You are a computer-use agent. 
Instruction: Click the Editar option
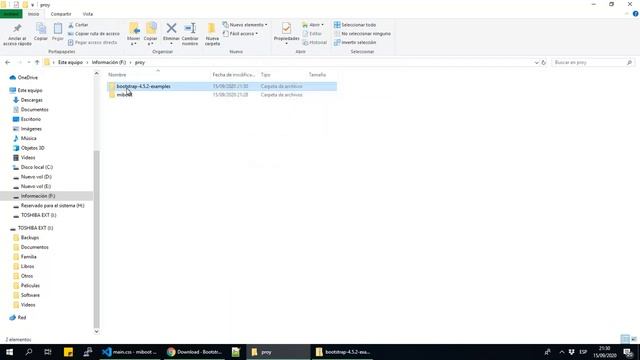(312, 33)
